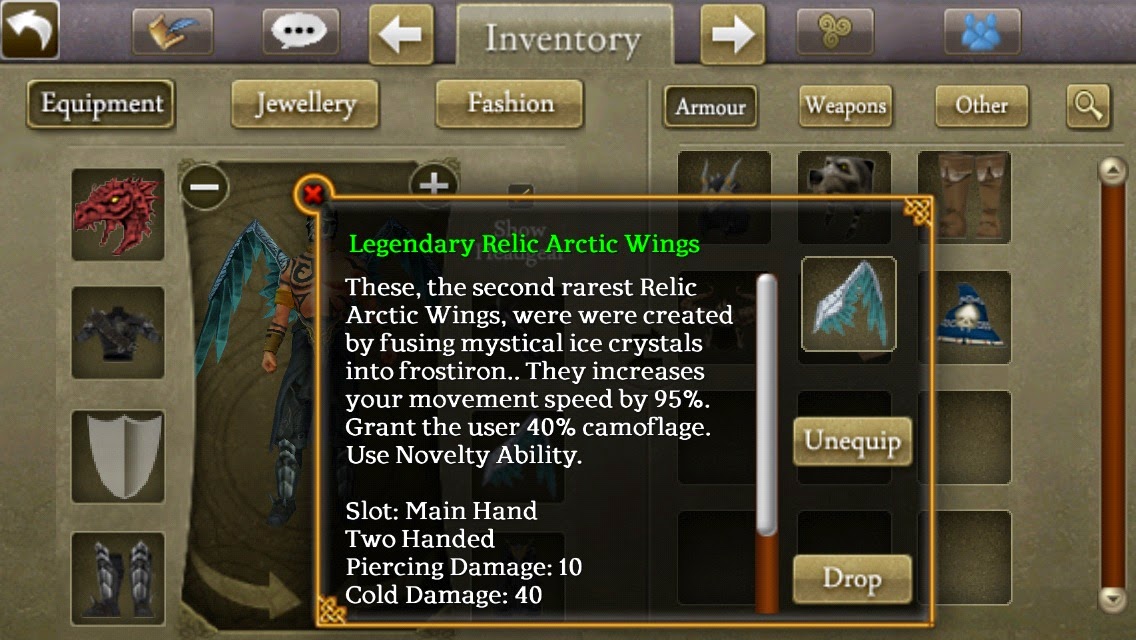Unequip the Arctic Wings
The height and width of the screenshot is (640, 1136).
click(852, 441)
